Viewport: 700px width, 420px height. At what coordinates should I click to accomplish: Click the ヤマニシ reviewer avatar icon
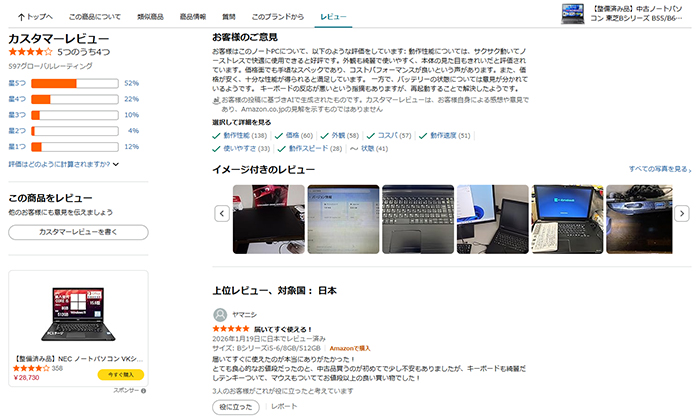[220, 315]
